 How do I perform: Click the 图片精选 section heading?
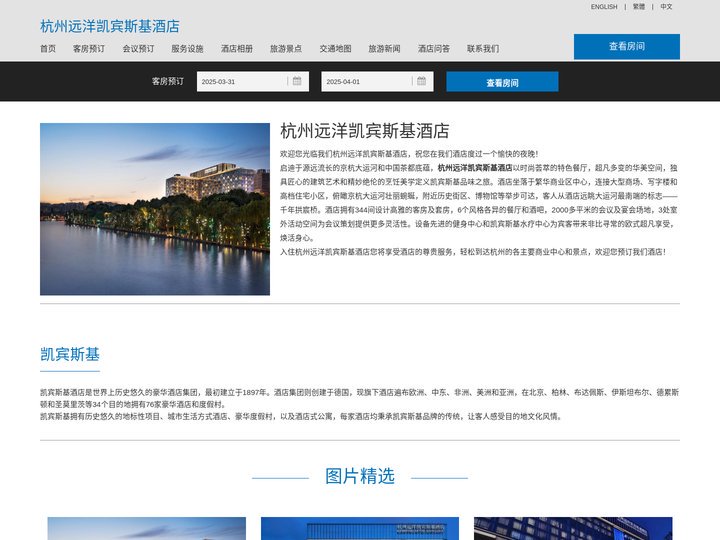pos(360,476)
